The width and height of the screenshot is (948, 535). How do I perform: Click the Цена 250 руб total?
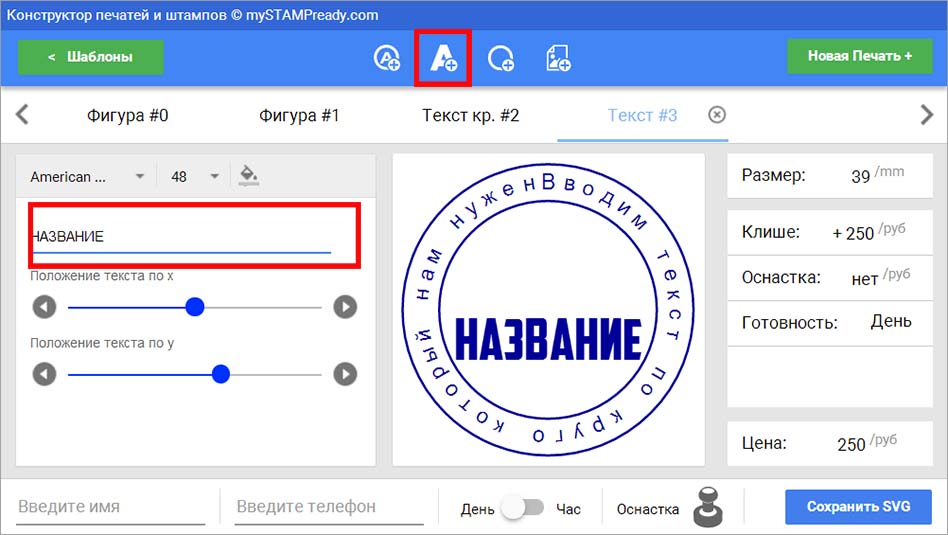click(830, 444)
